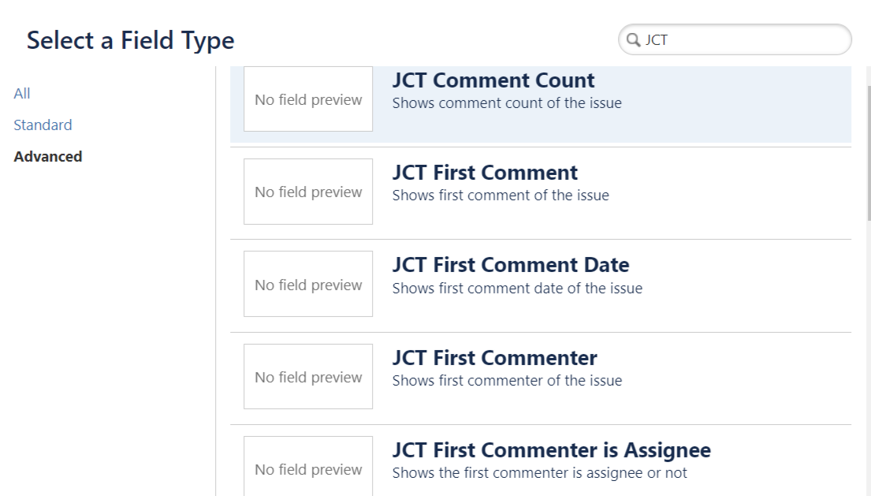The width and height of the screenshot is (871, 496).
Task: Click the field list vertical scrollbar
Action: pyautogui.click(x=866, y=150)
